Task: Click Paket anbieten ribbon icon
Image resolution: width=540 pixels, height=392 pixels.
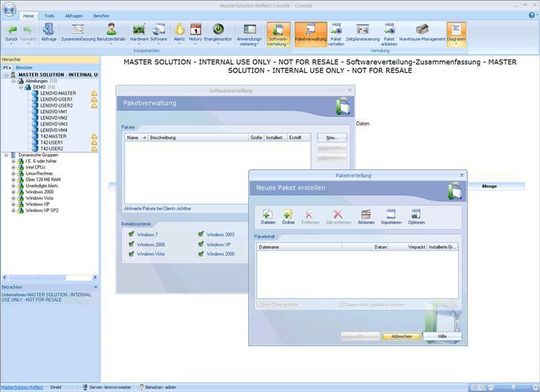Action: [389, 35]
